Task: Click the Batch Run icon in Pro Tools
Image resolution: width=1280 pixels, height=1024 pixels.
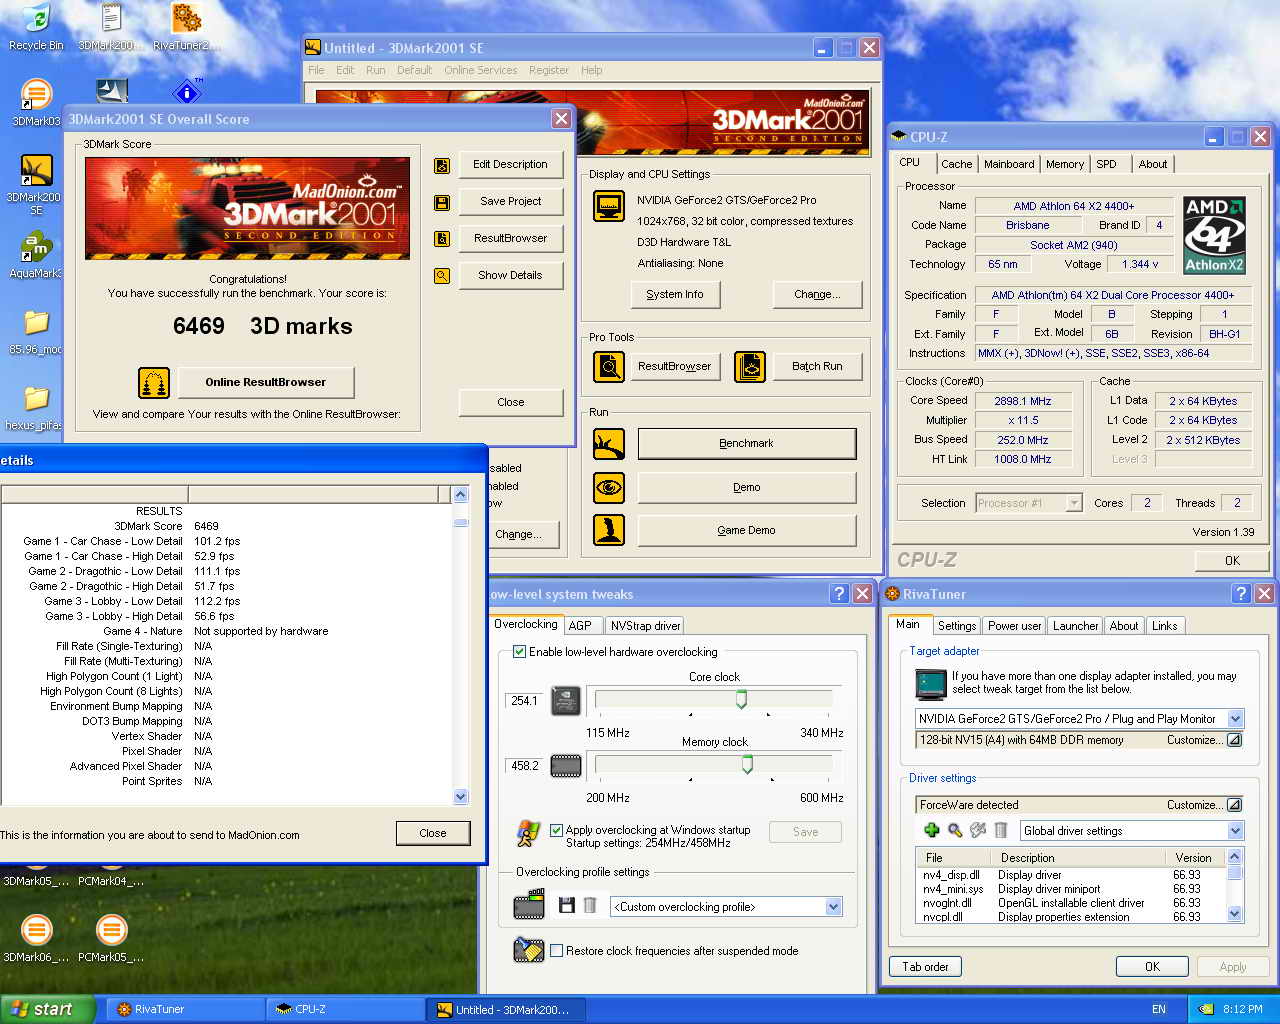Action: pyautogui.click(x=750, y=367)
